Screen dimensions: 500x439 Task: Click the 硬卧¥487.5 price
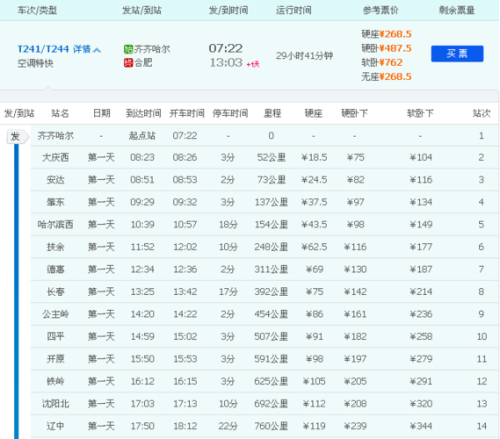(386, 48)
